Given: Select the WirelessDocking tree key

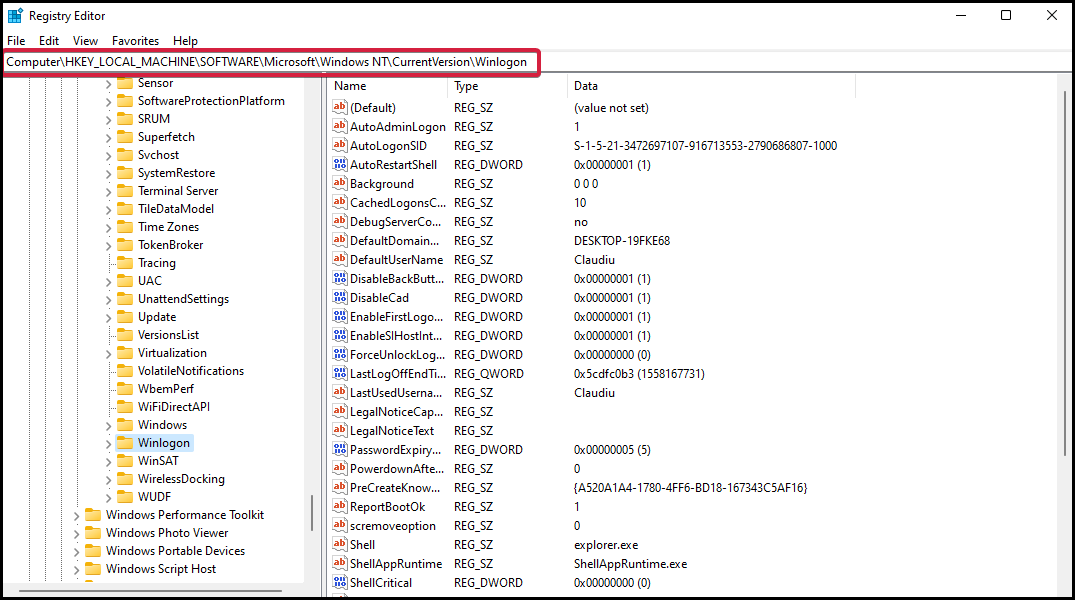Looking at the screenshot, I should [181, 479].
